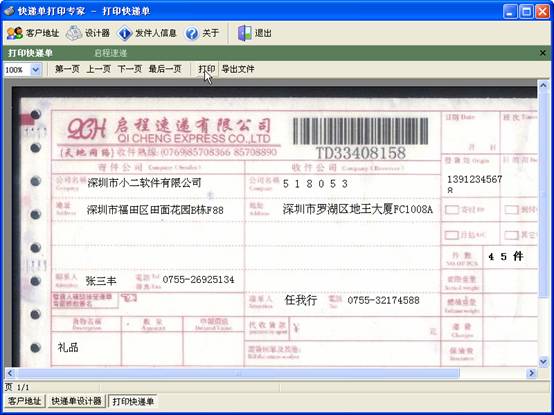Image resolution: width=554 pixels, height=415 pixels.
Task: Open the 客户地址 customer address icon
Action: (14, 33)
